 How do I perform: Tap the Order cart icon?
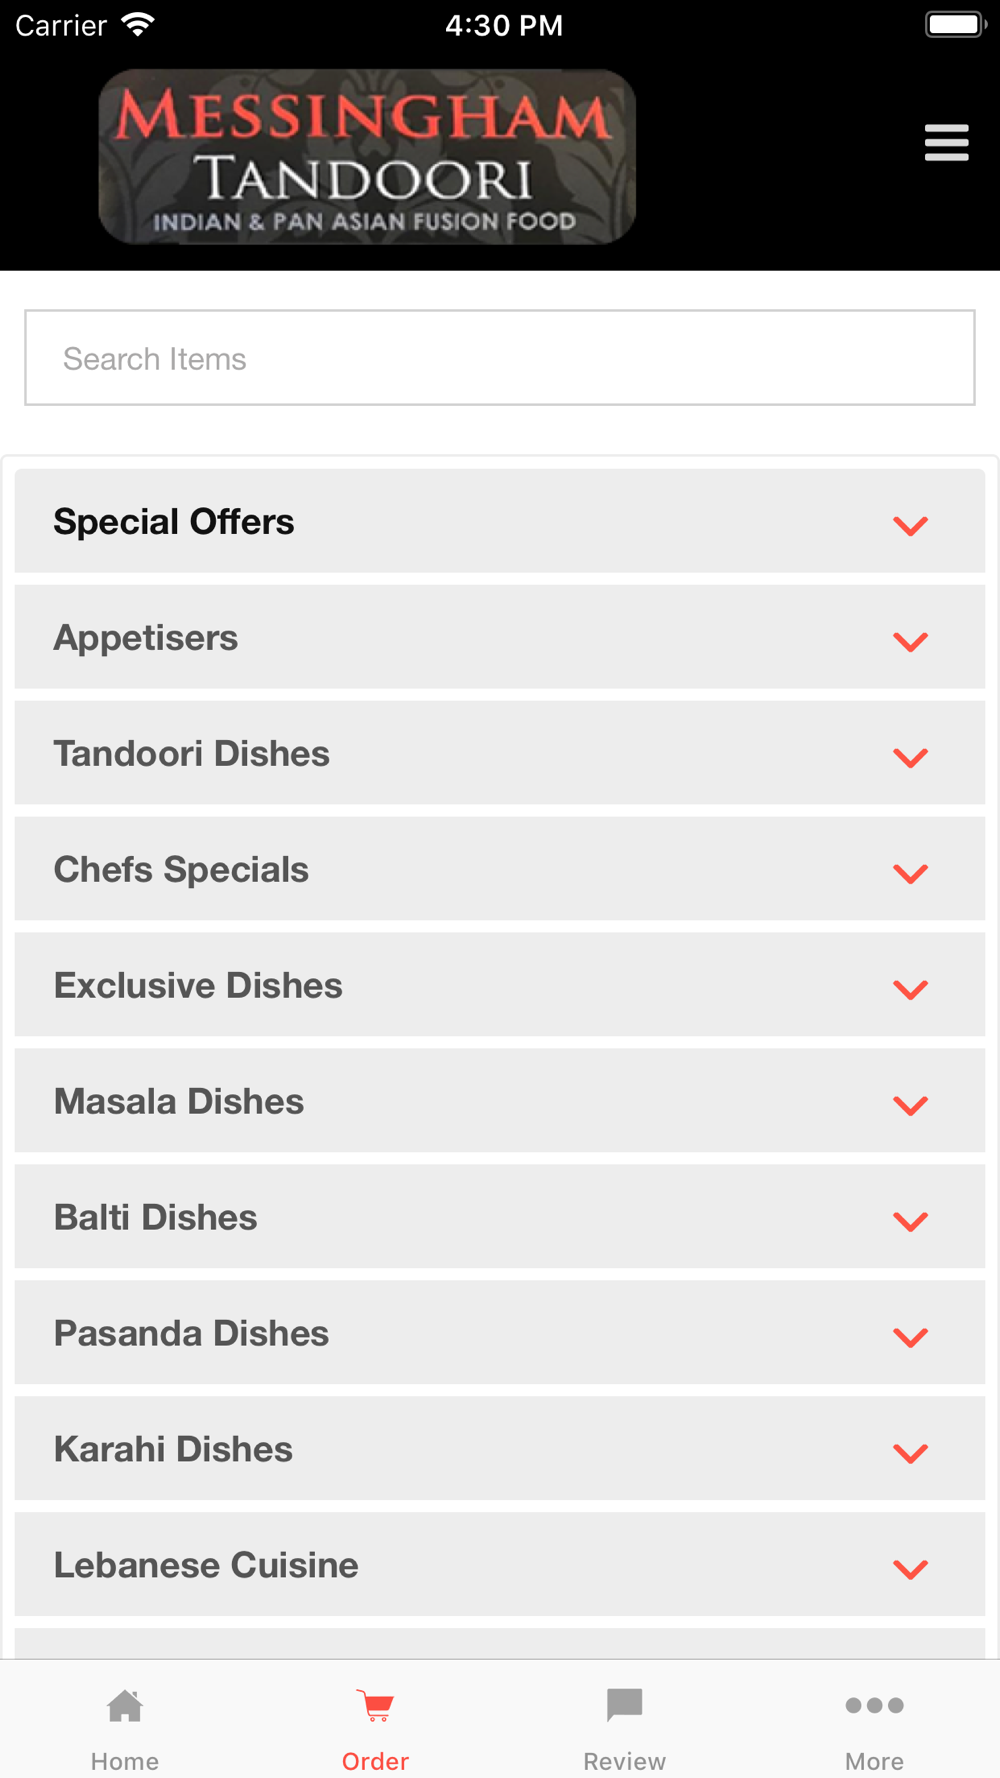tap(375, 1706)
